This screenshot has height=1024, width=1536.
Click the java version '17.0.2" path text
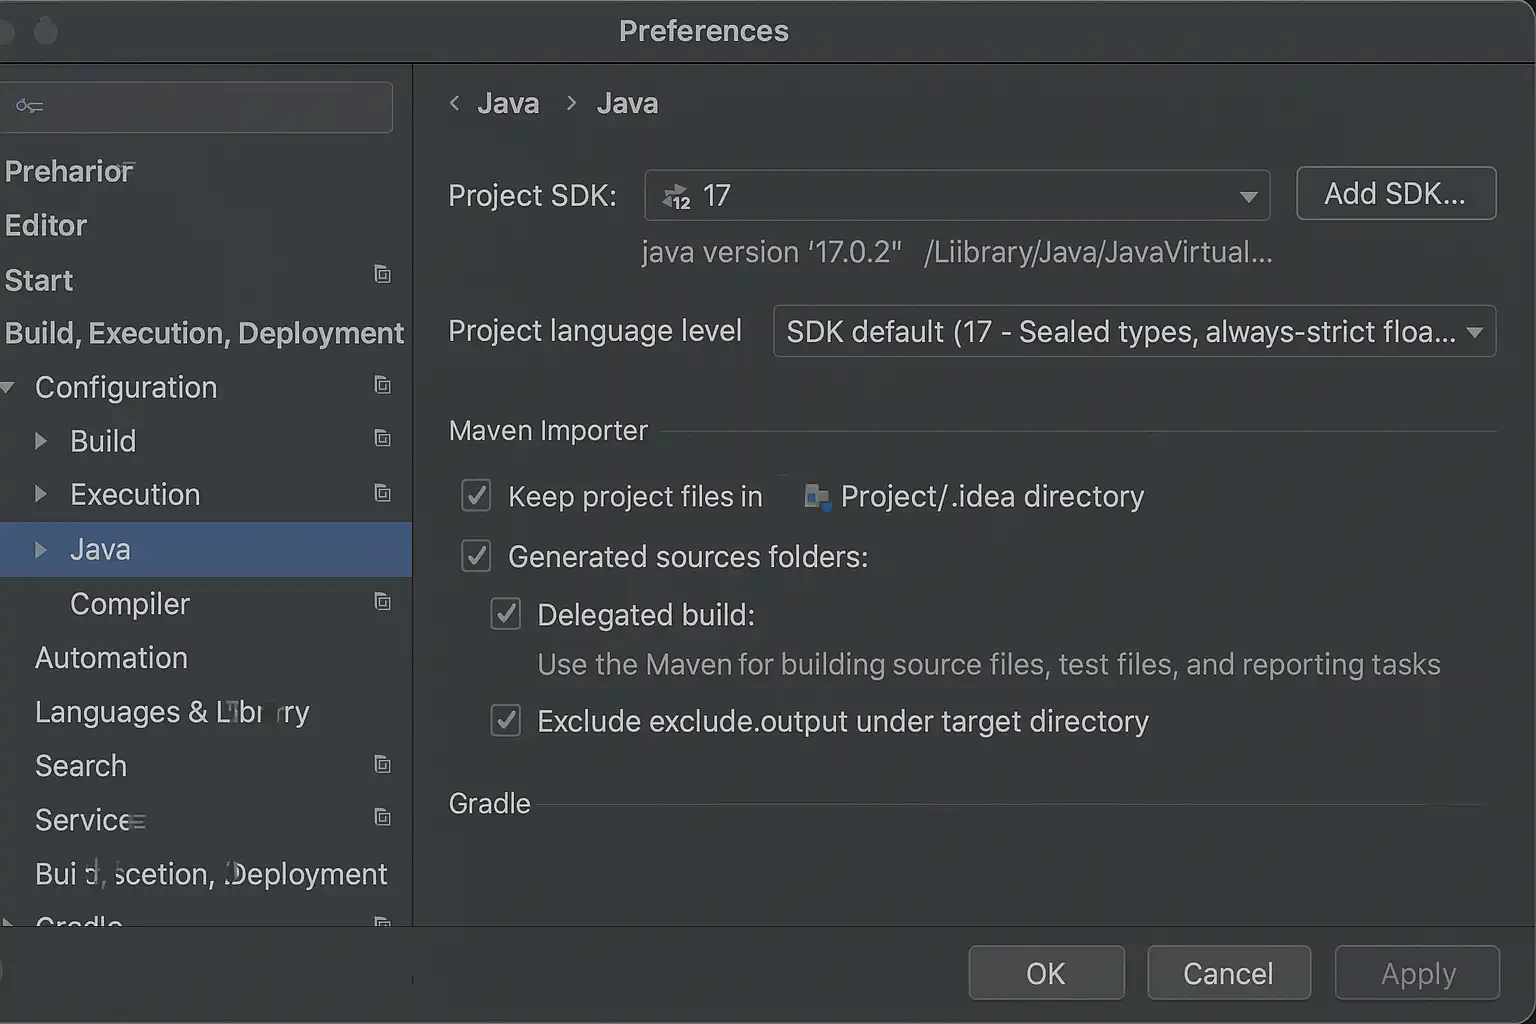coord(957,252)
